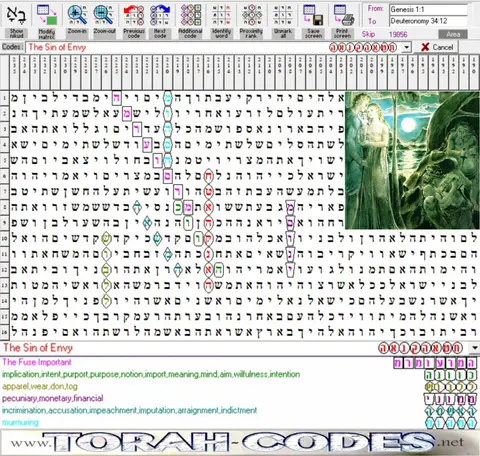
Task: Select the apparel, wear, don, tog row
Action: pyautogui.click(x=40, y=387)
